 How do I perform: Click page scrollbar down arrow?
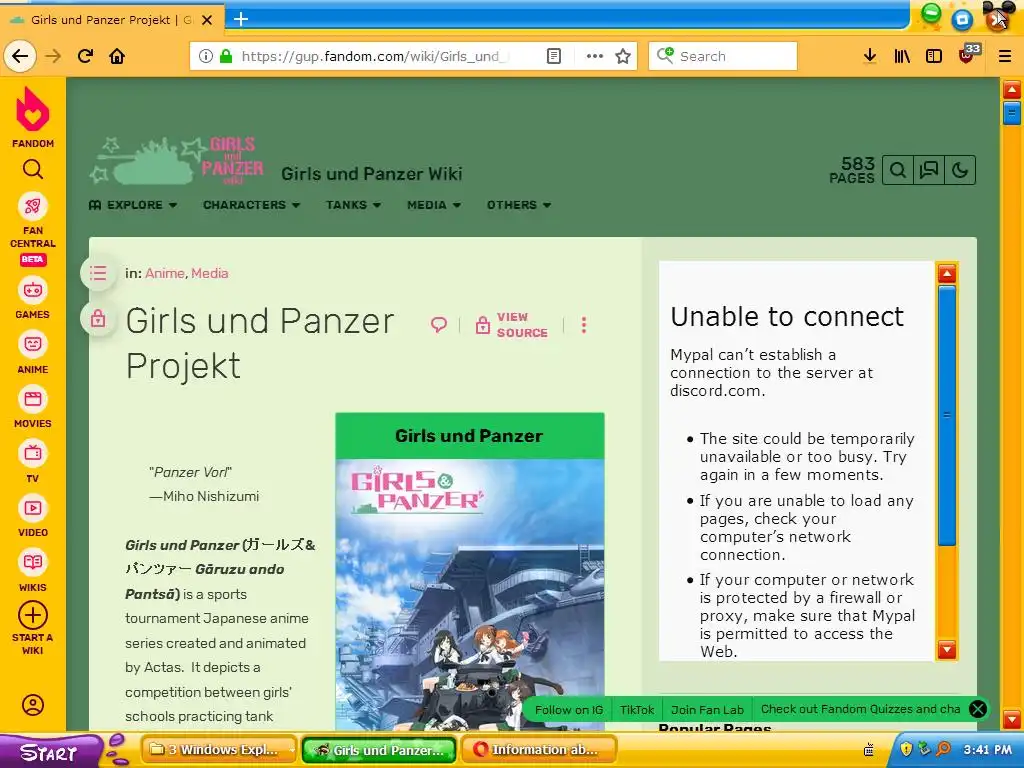[x=1012, y=720]
